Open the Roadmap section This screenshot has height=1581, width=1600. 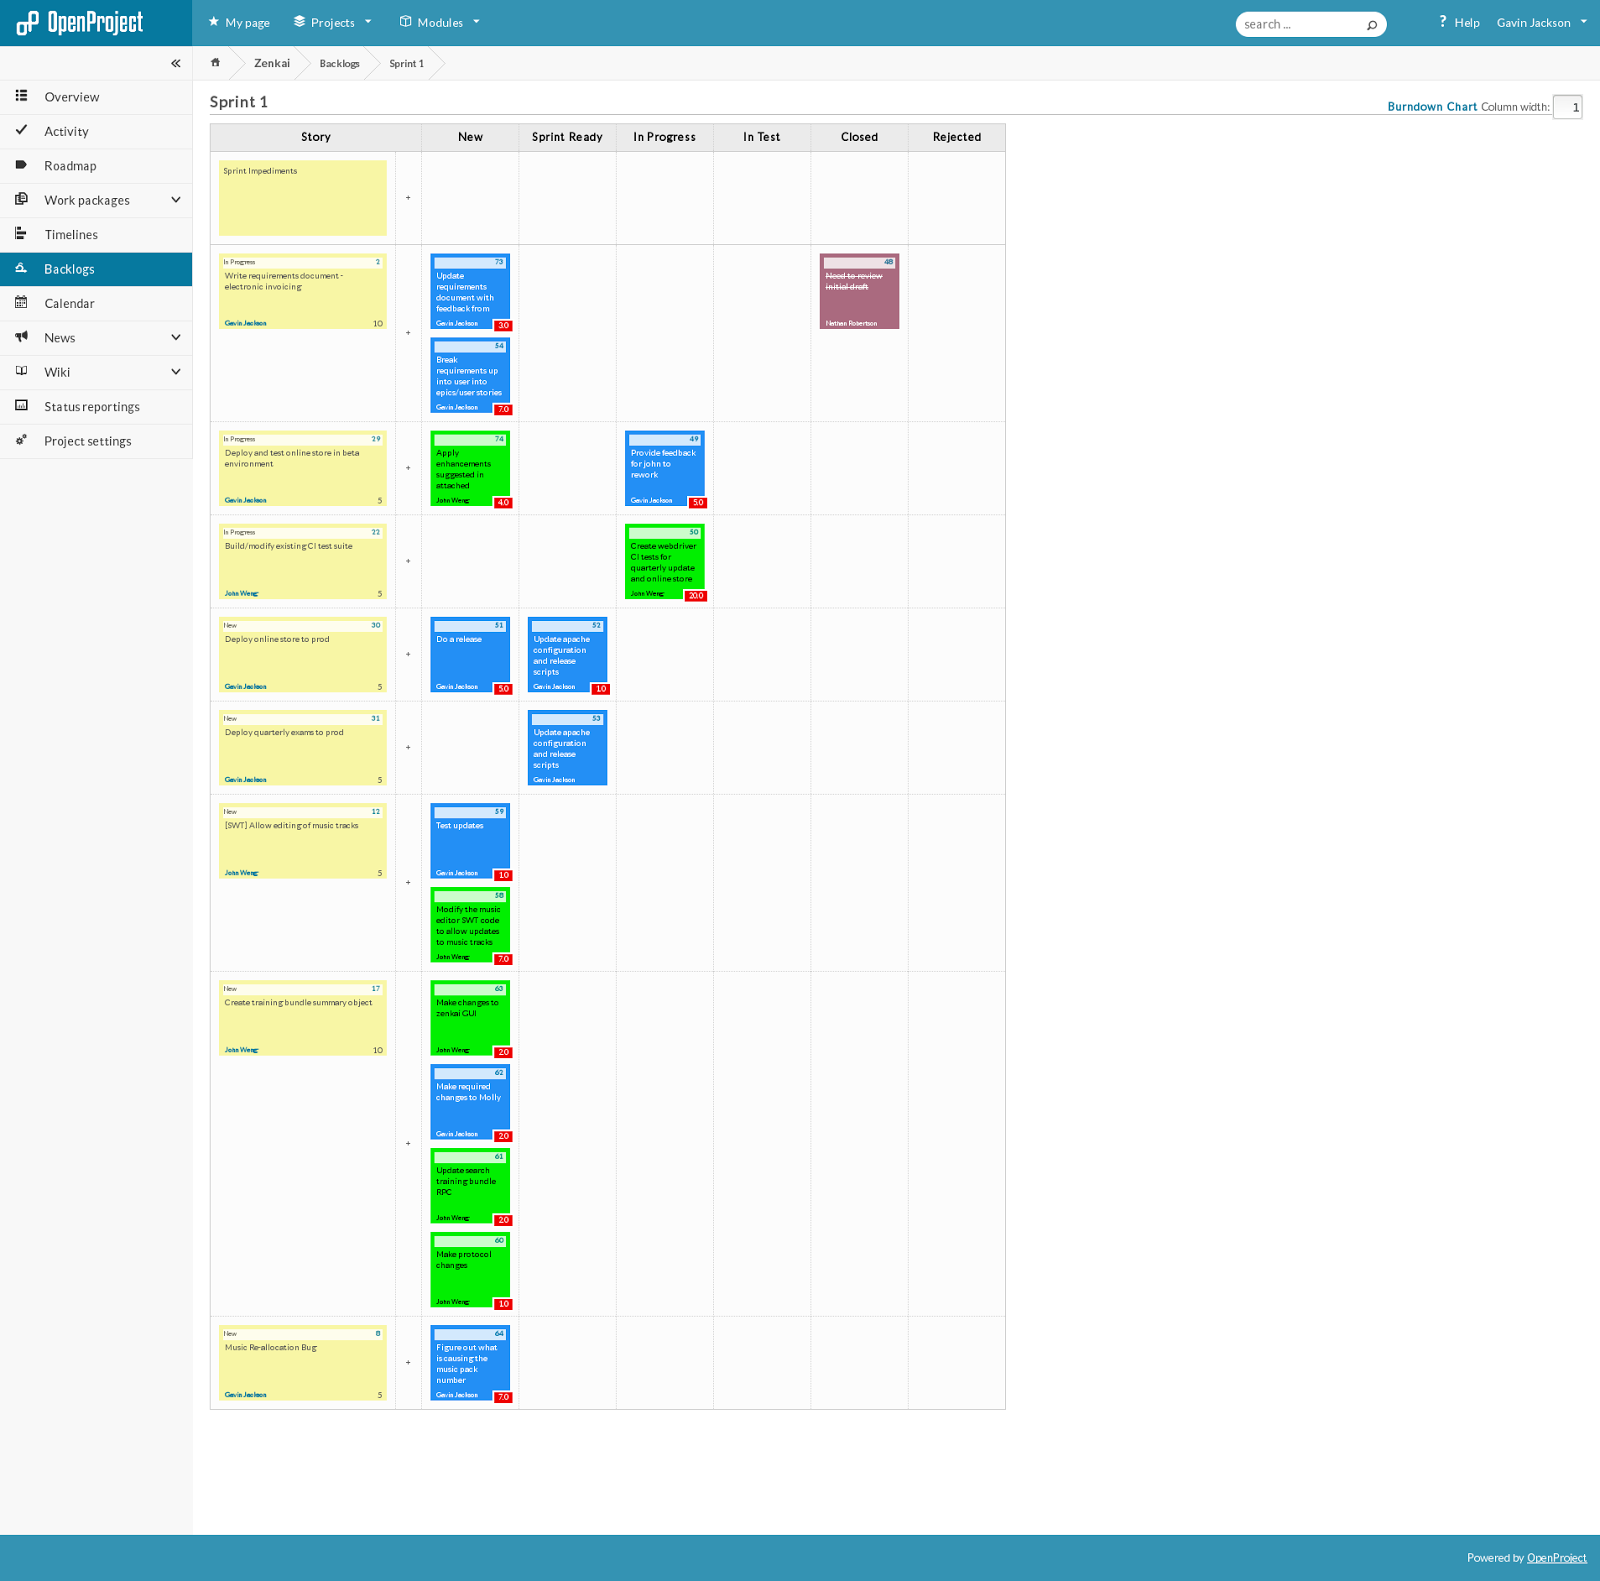pyautogui.click(x=70, y=165)
